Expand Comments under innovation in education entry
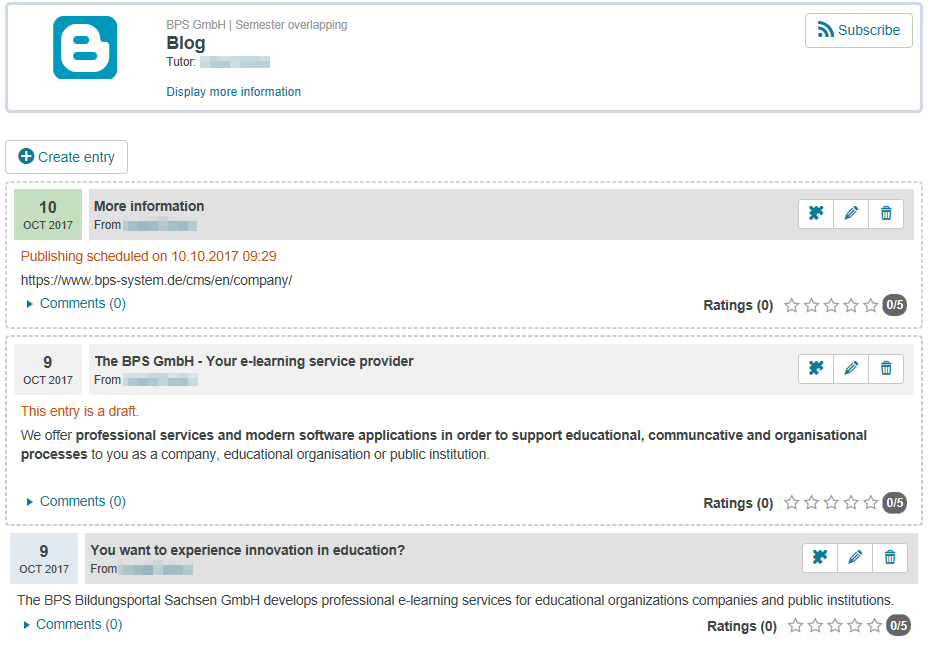This screenshot has height=645, width=933. point(78,624)
